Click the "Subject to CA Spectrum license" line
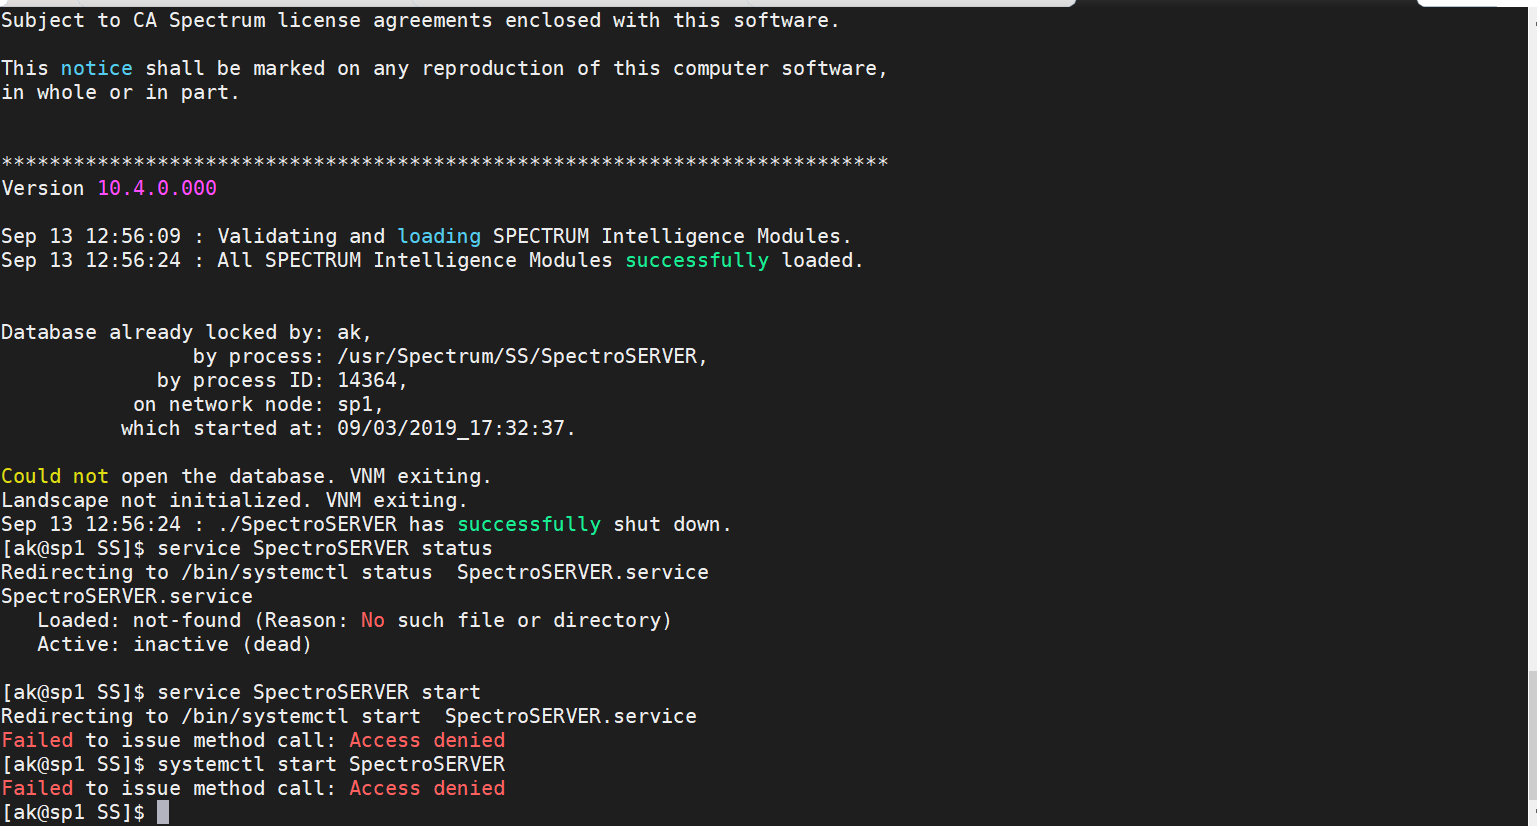This screenshot has height=828, width=1537. click(420, 20)
